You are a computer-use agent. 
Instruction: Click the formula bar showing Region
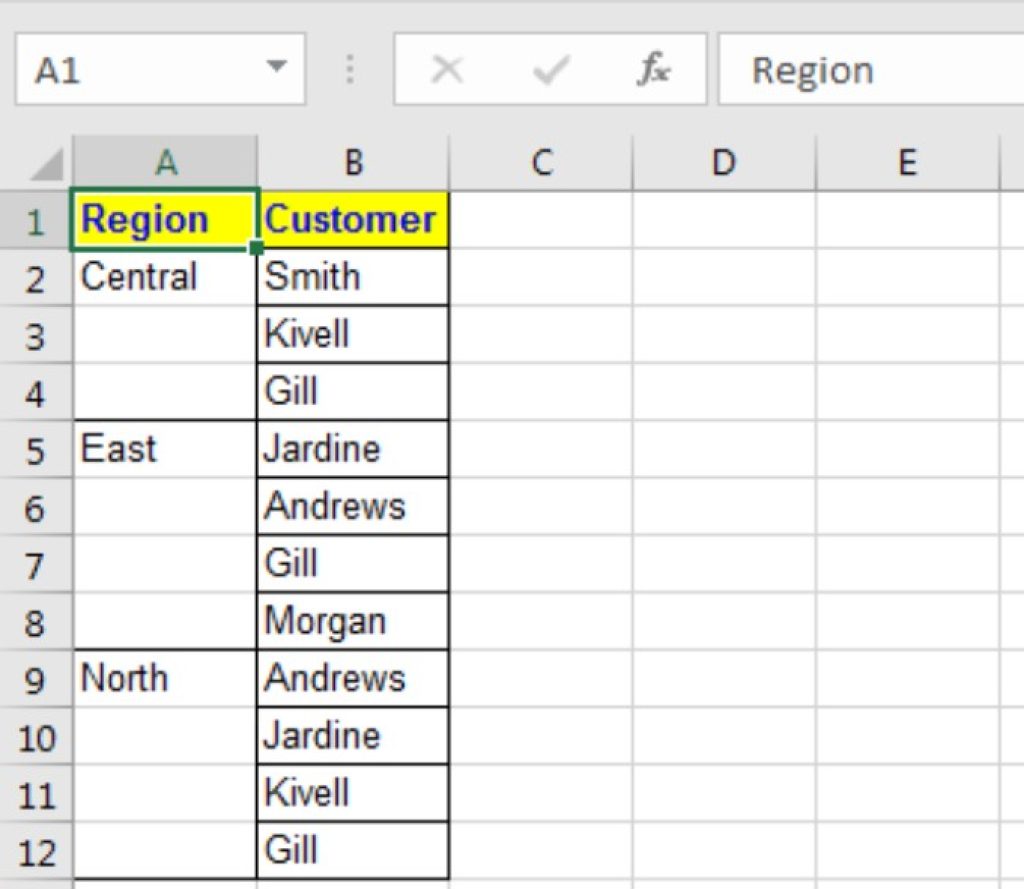(x=830, y=68)
